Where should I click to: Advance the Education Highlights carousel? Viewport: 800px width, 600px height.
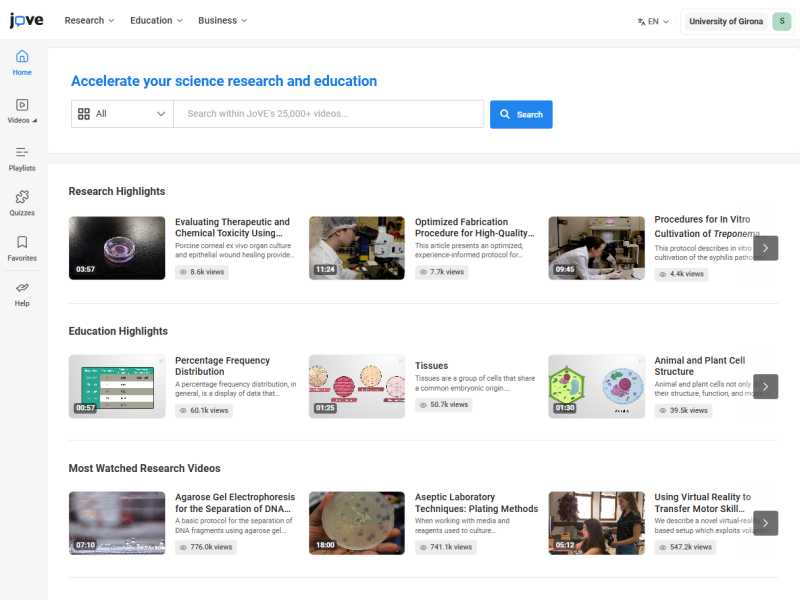click(x=765, y=386)
